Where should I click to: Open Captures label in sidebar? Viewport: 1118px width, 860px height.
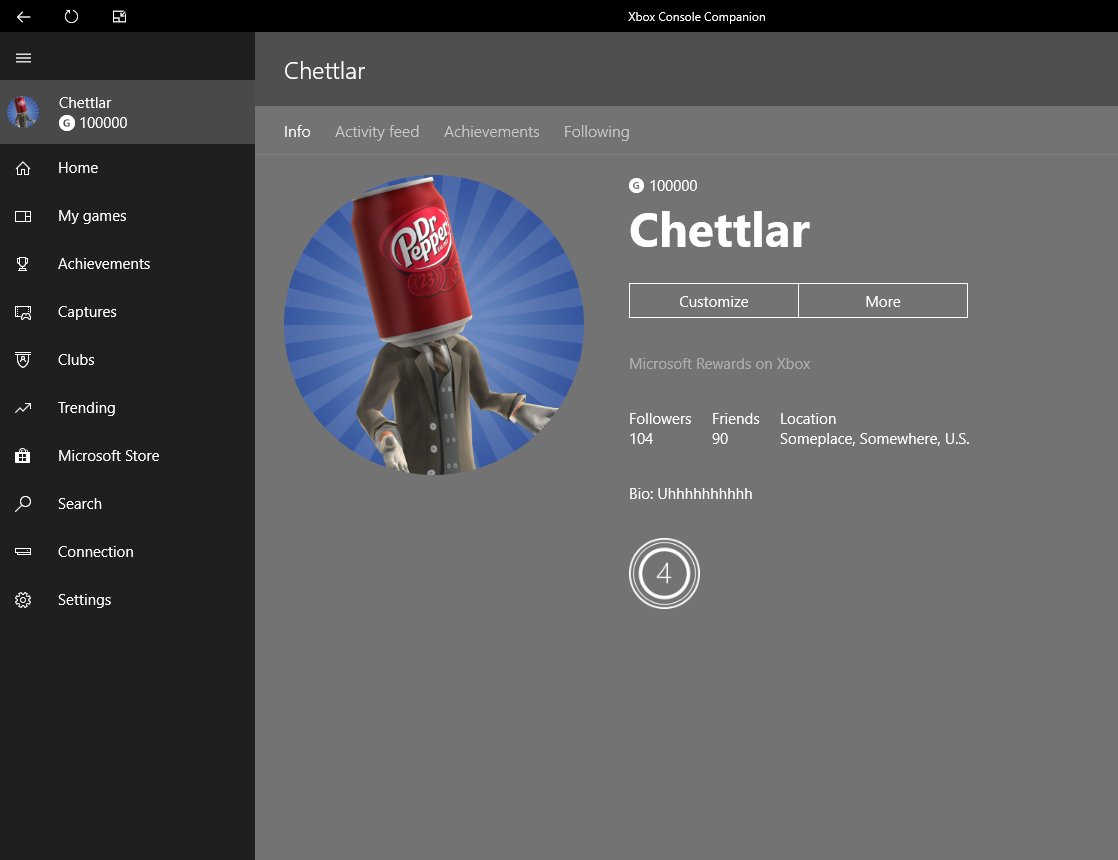click(87, 312)
